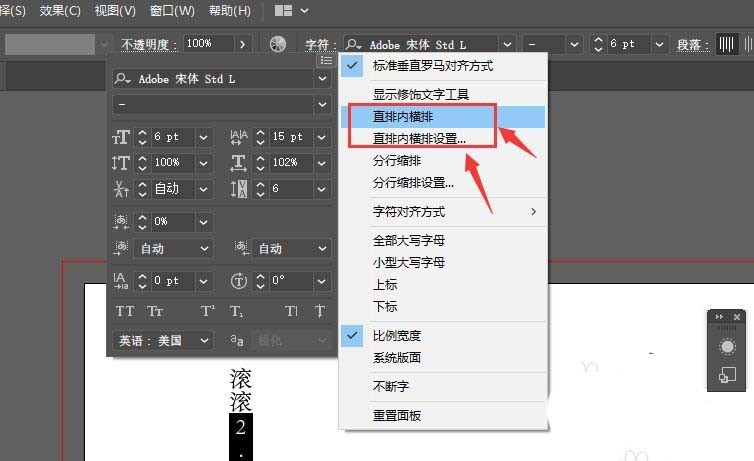754x461 pixels.
Task: Click the overlapping squares icon in floating panel
Action: pyautogui.click(x=727, y=376)
